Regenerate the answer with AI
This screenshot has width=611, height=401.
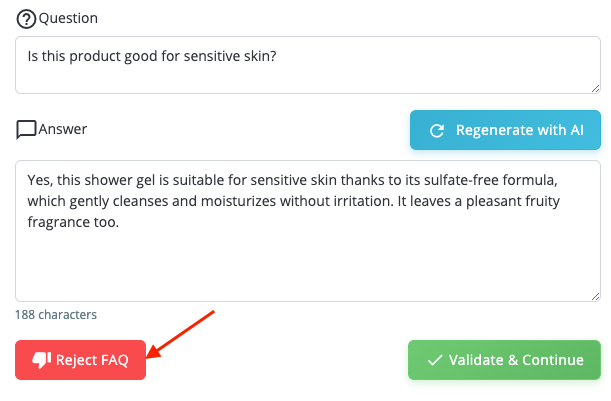[x=505, y=130]
